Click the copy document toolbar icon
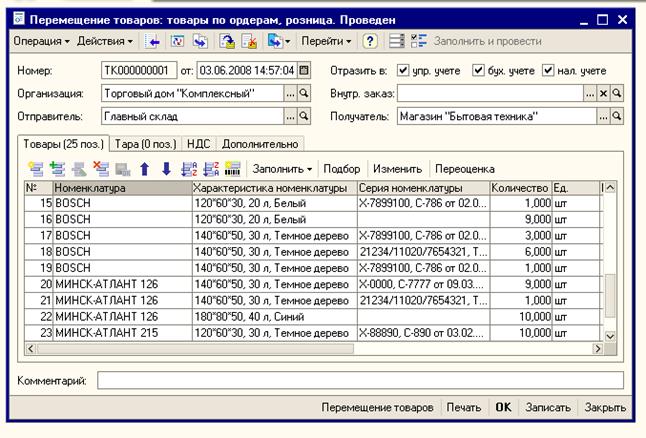646x438 pixels. coord(201,41)
